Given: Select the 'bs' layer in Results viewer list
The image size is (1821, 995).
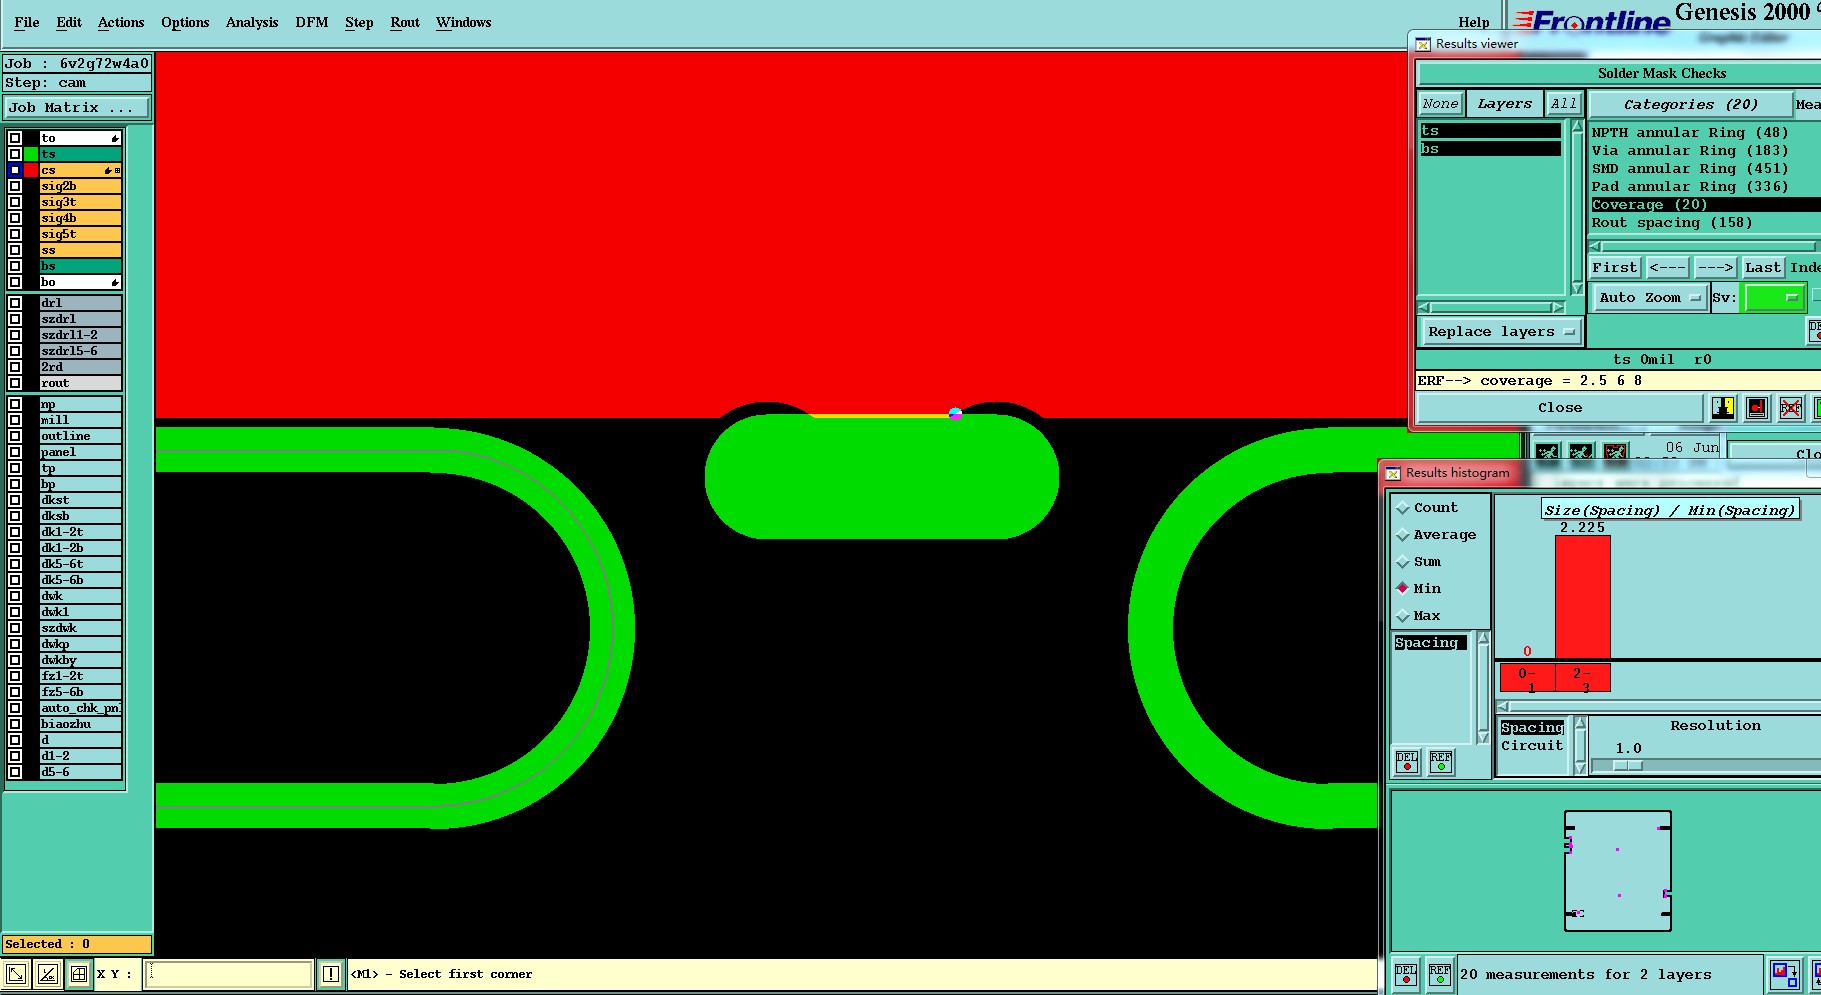Looking at the screenshot, I should 1490,149.
